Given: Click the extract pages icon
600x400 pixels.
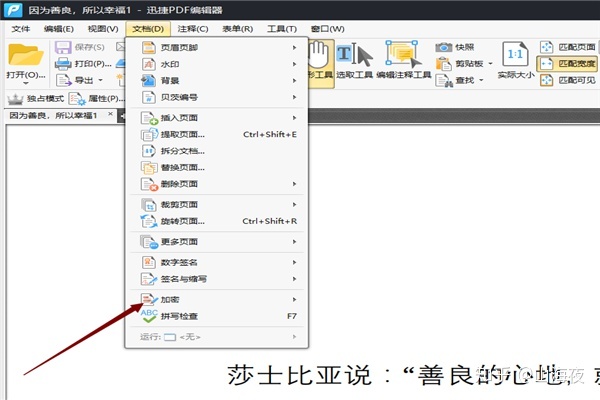Looking at the screenshot, I should pyautogui.click(x=149, y=134).
